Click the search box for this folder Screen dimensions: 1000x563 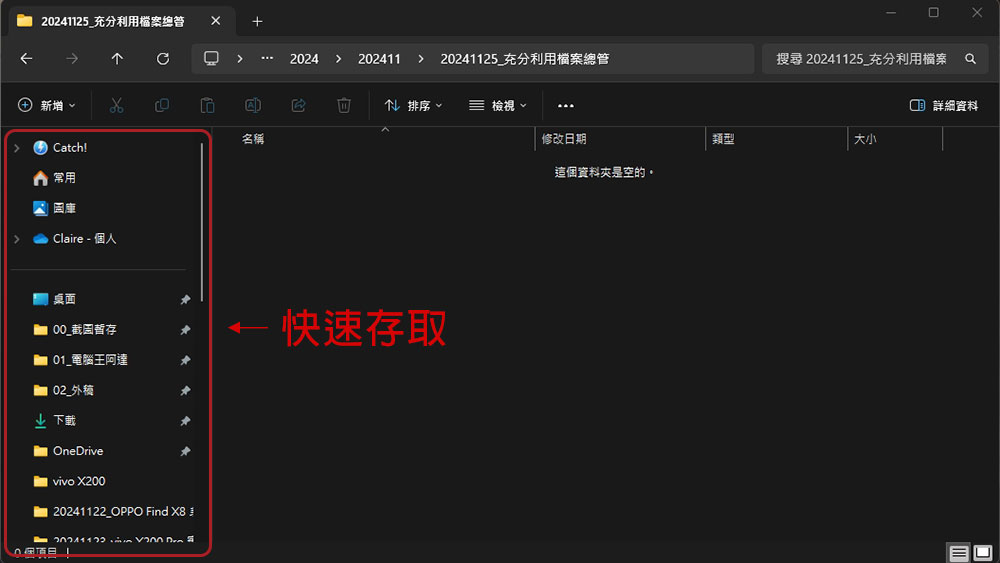coord(875,59)
